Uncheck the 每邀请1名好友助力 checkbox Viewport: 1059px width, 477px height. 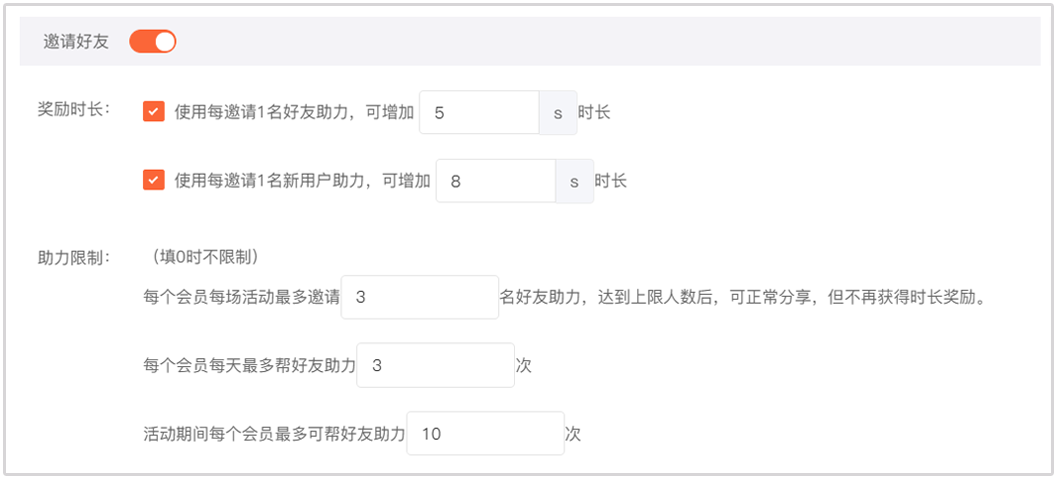154,112
